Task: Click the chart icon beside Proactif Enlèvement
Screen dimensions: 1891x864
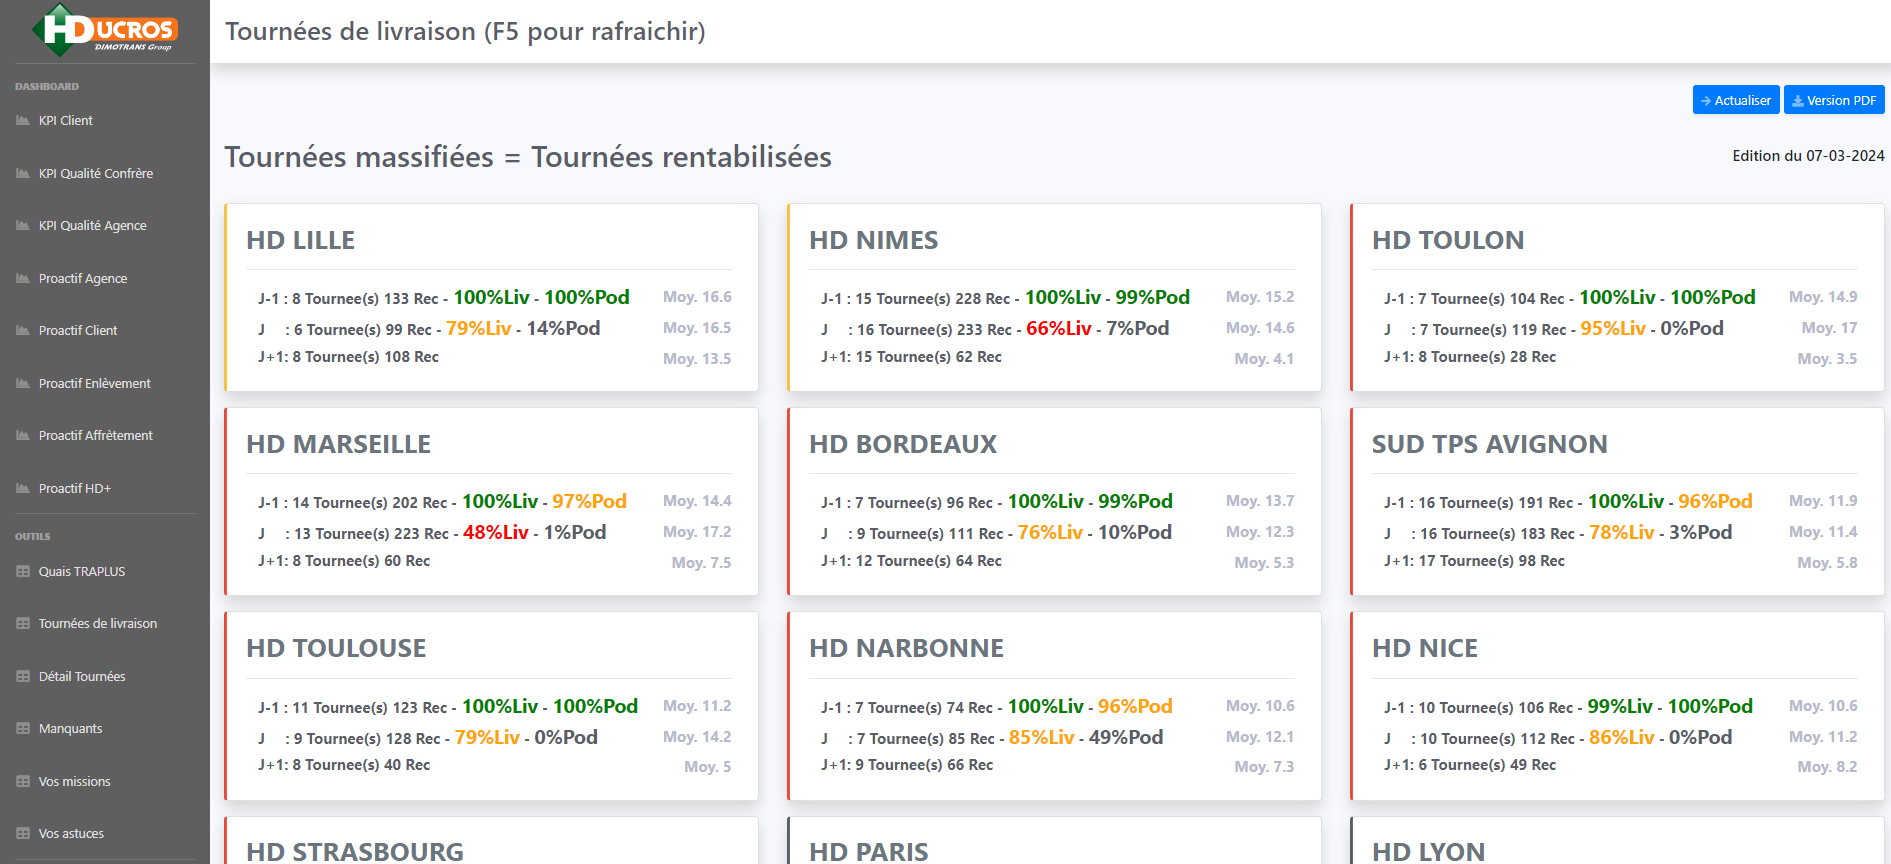Action: (x=23, y=384)
